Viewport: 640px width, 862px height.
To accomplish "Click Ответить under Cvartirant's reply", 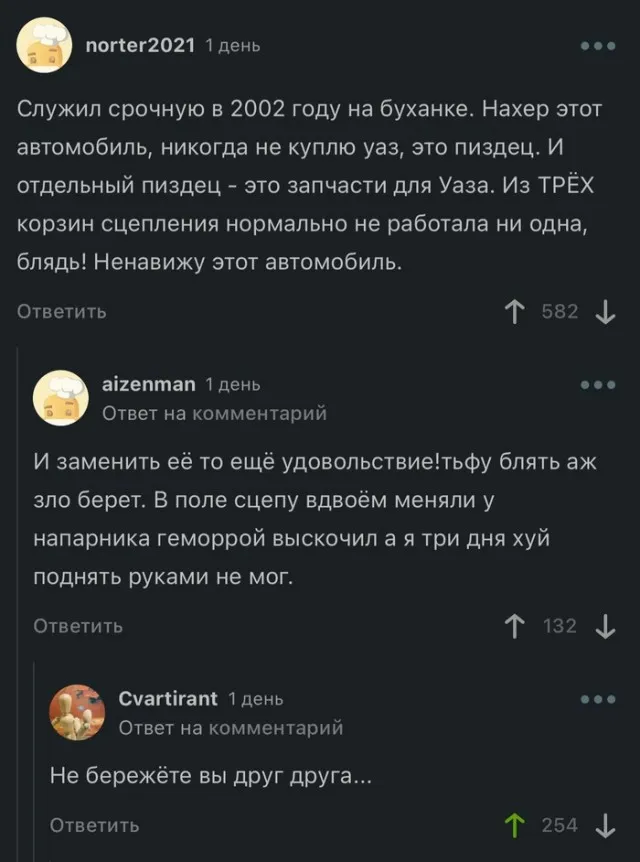I will pyautogui.click(x=95, y=825).
